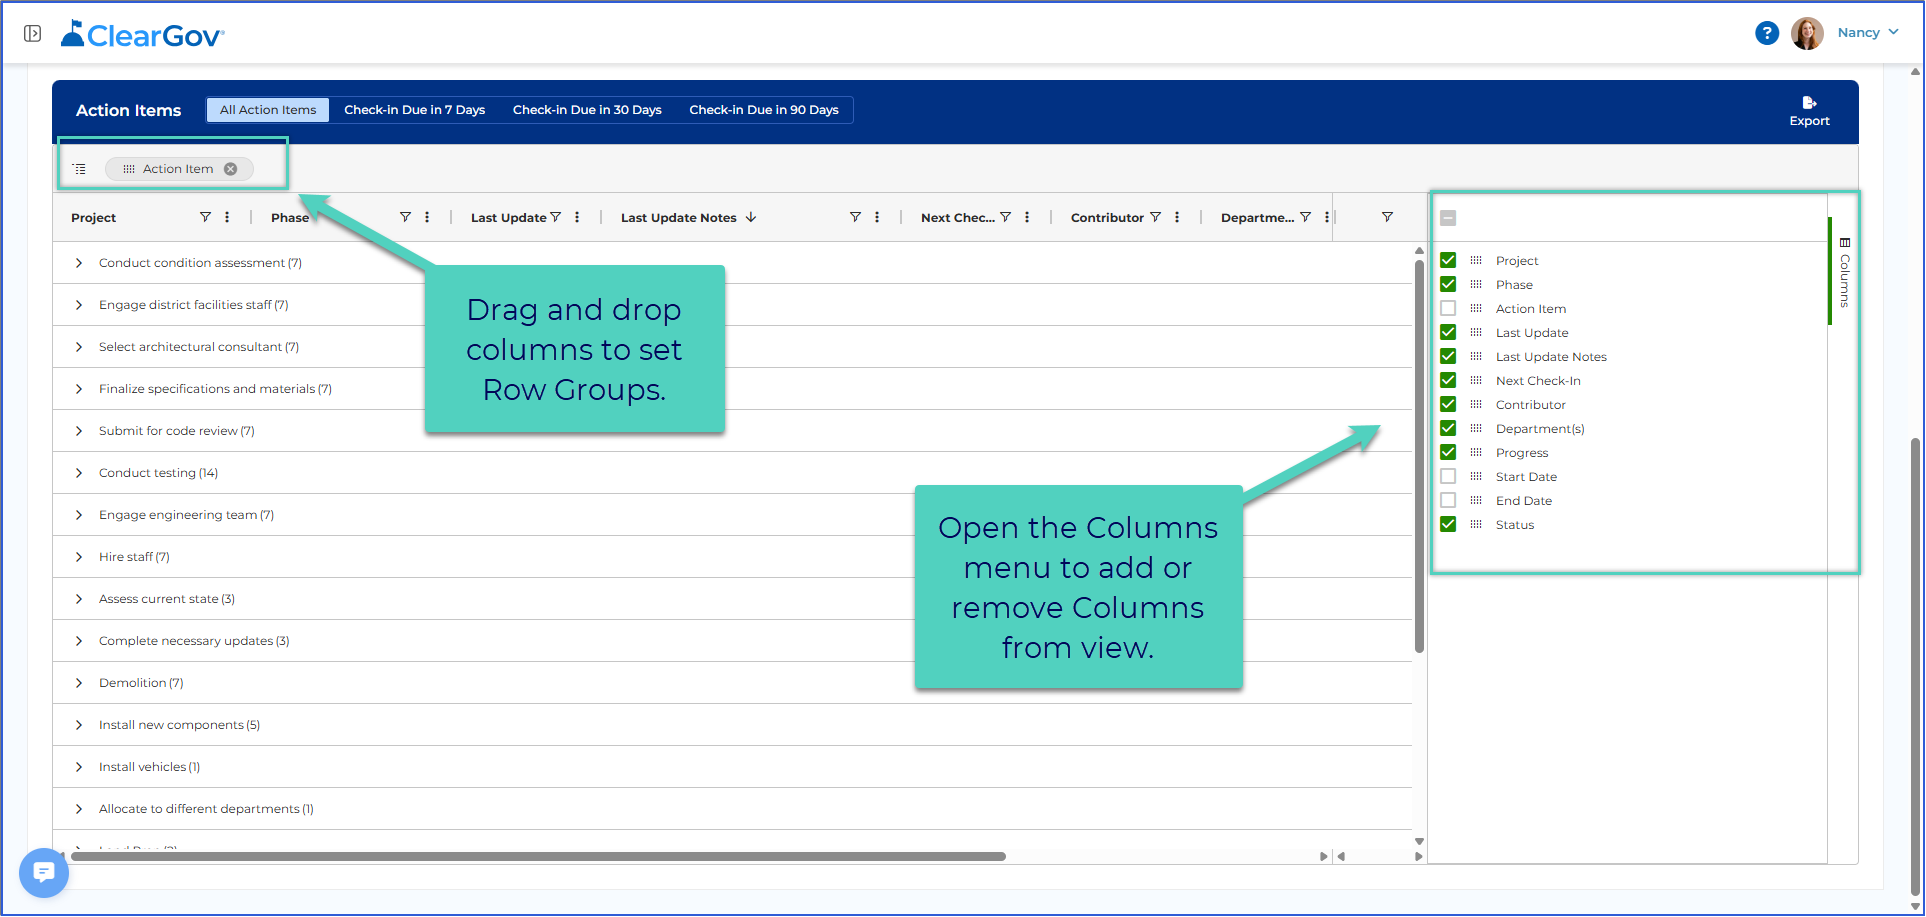Open filter on the Project column

(205, 217)
